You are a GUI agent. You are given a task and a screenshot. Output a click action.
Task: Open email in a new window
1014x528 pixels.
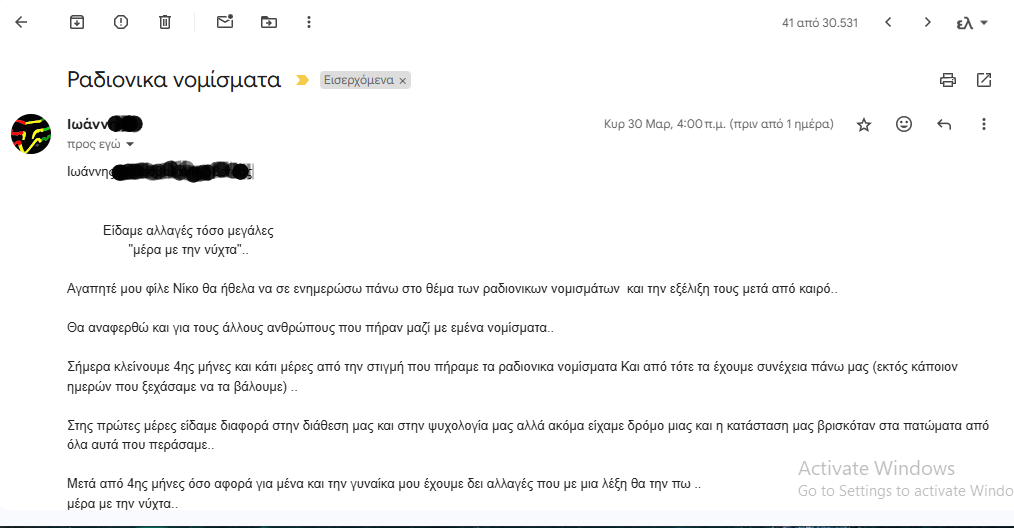point(984,80)
